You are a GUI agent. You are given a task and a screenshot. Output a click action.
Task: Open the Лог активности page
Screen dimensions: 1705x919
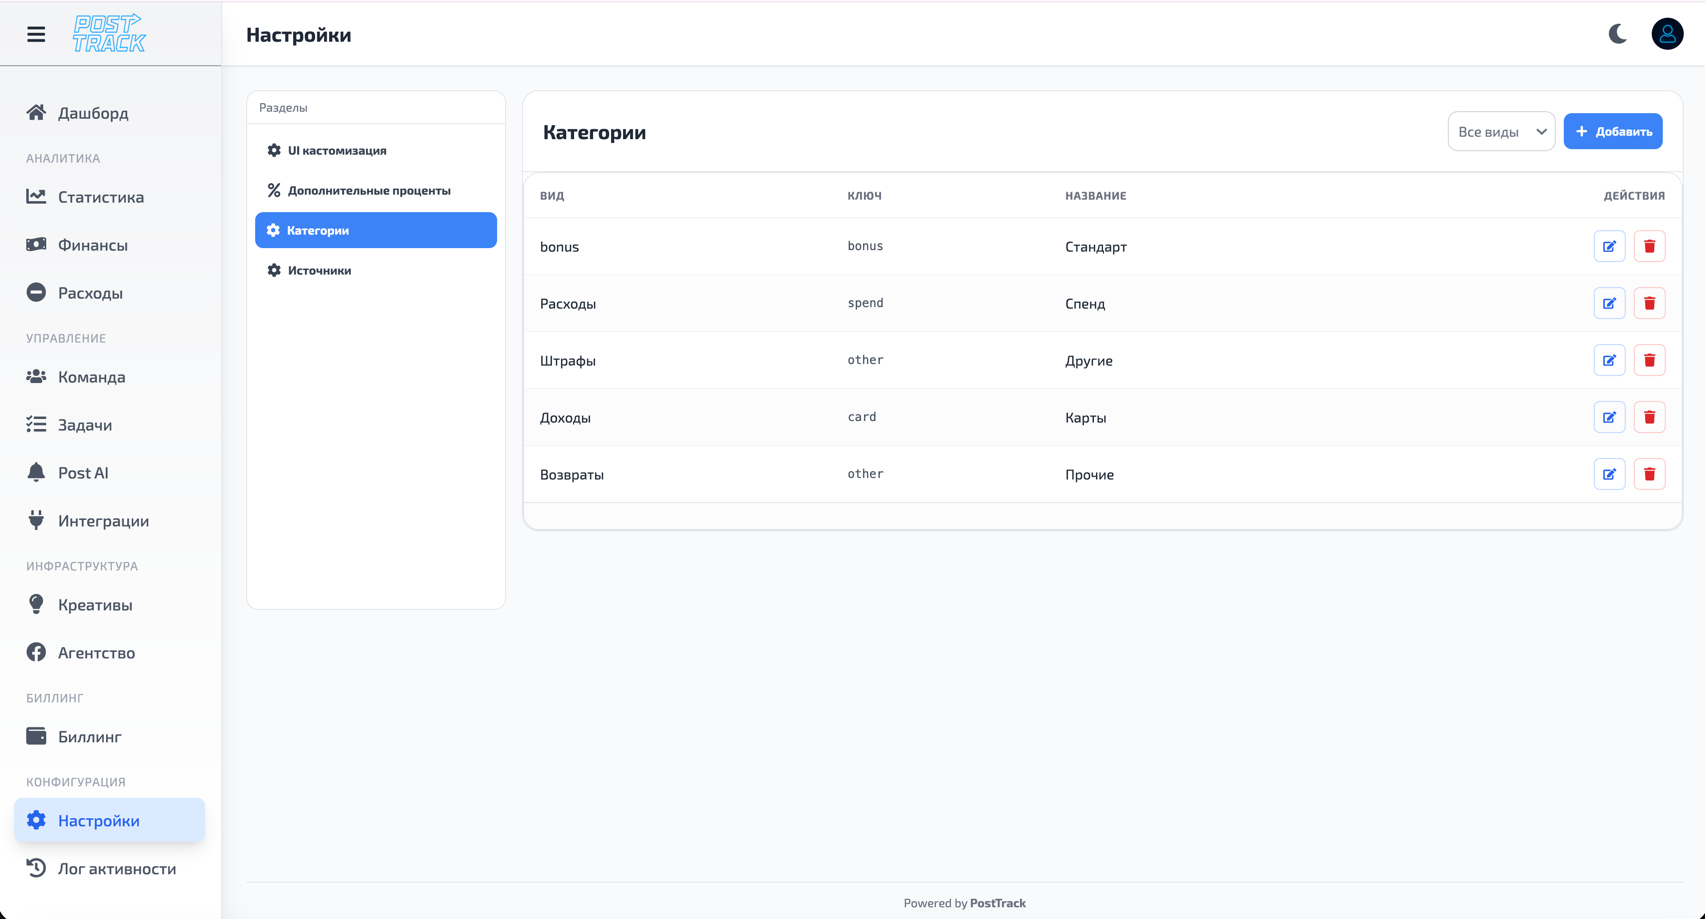[x=116, y=869]
